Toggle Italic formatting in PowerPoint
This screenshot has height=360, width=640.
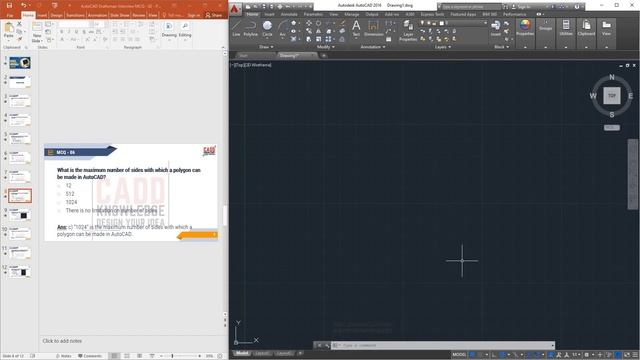pos(69,32)
